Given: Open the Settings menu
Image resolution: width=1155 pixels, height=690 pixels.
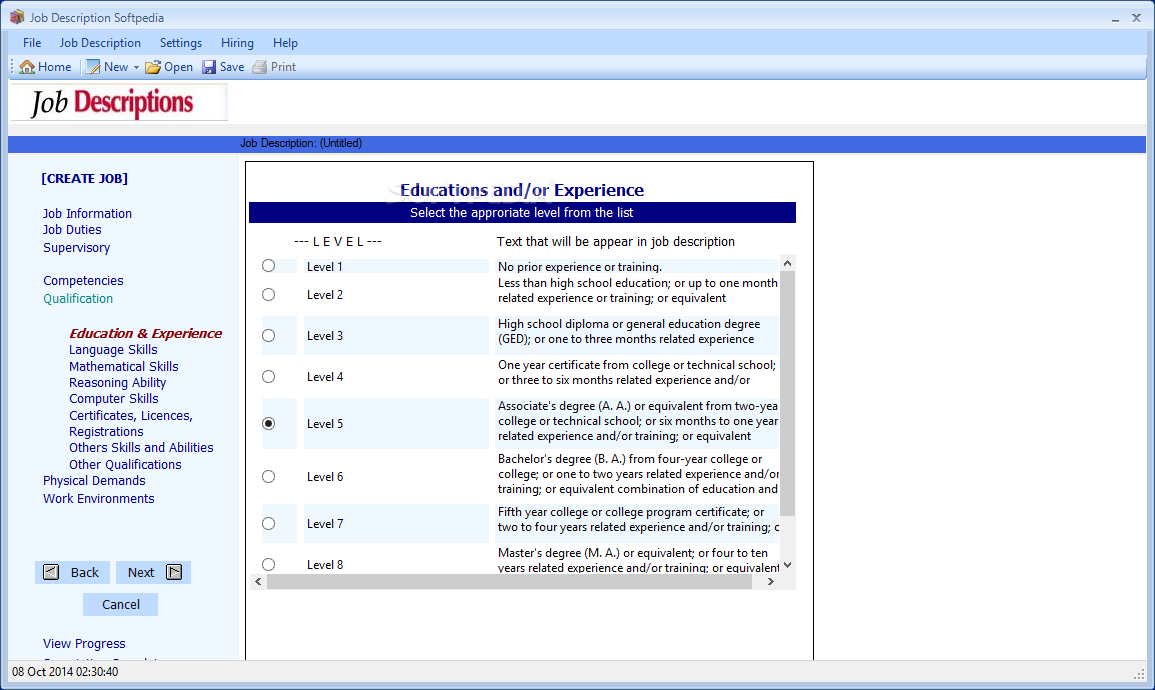Looking at the screenshot, I should (x=180, y=43).
